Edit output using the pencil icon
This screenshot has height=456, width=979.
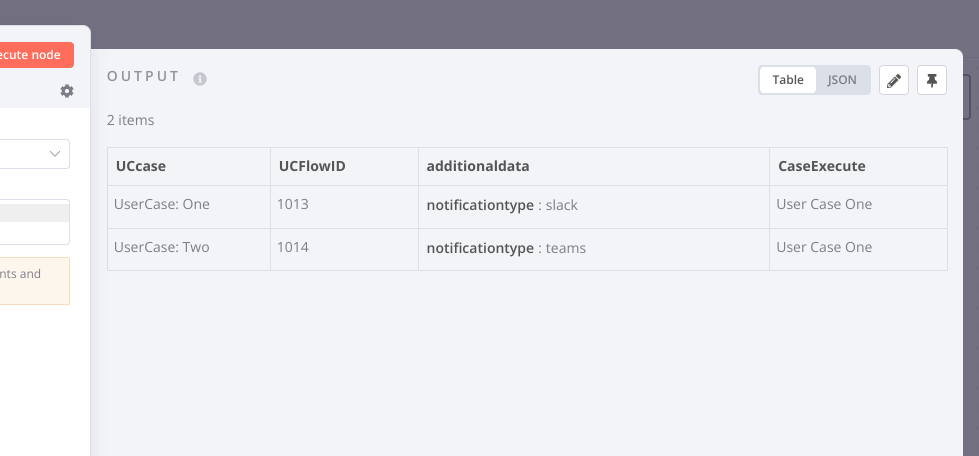click(x=894, y=80)
